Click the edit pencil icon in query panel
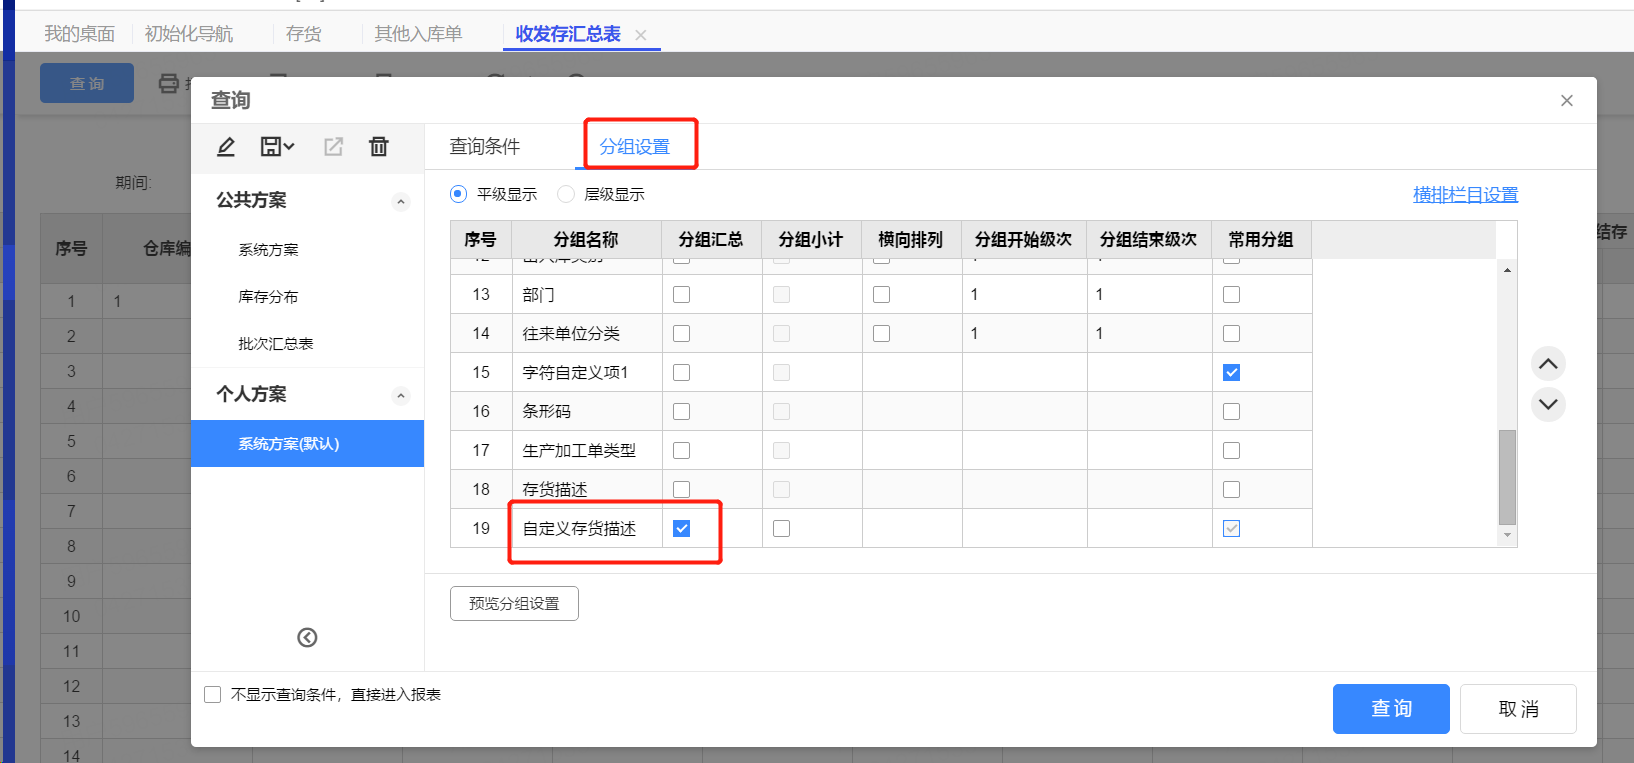Viewport: 1634px width, 763px height. click(x=226, y=147)
